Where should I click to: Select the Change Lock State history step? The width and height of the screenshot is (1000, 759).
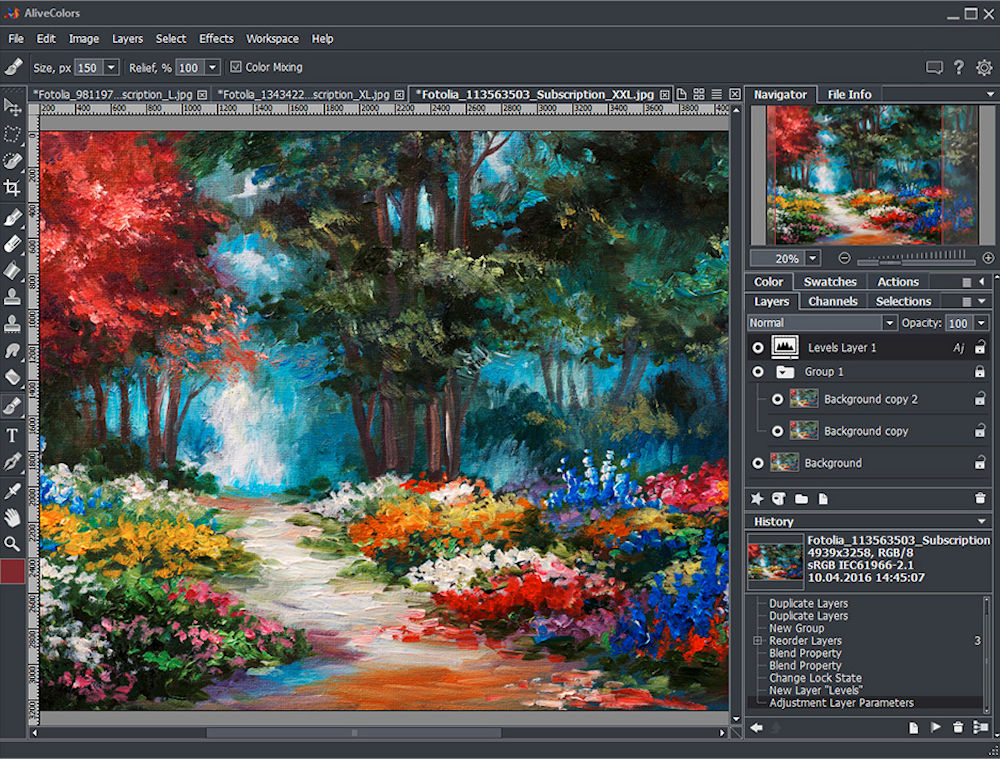coord(815,678)
